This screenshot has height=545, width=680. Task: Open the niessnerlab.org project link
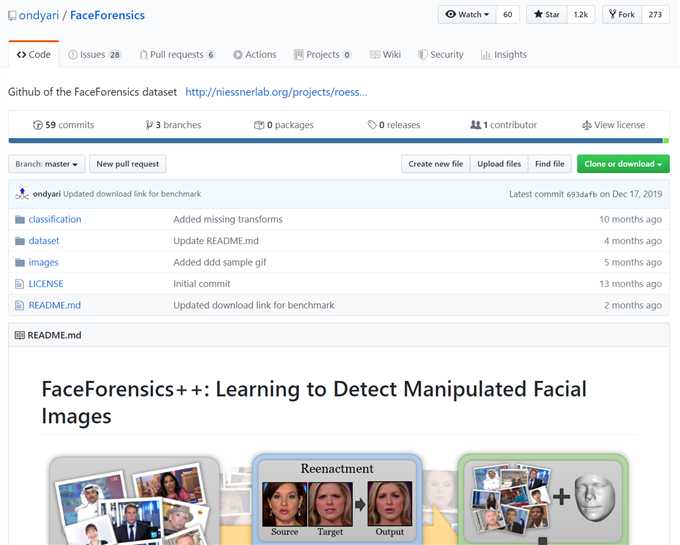276,92
